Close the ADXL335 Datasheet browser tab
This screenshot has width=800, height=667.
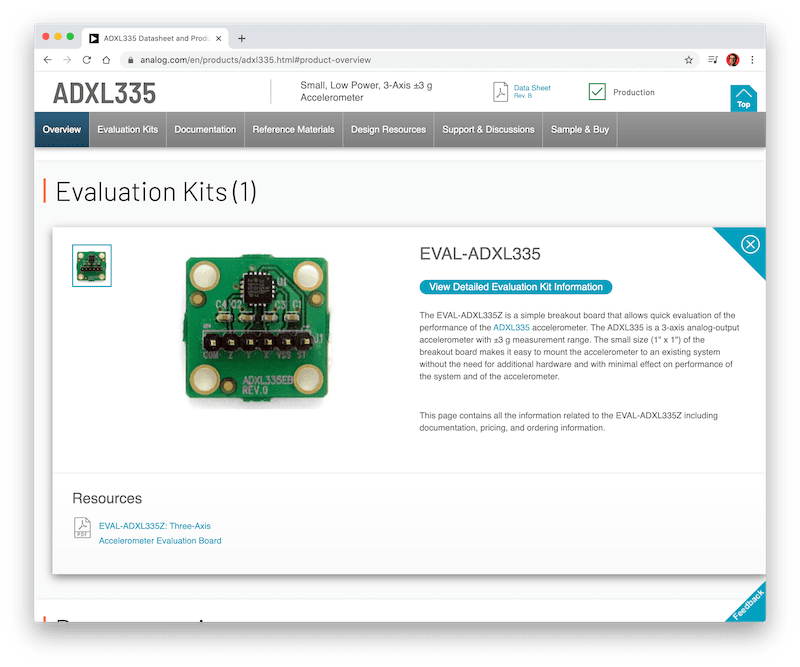click(218, 38)
